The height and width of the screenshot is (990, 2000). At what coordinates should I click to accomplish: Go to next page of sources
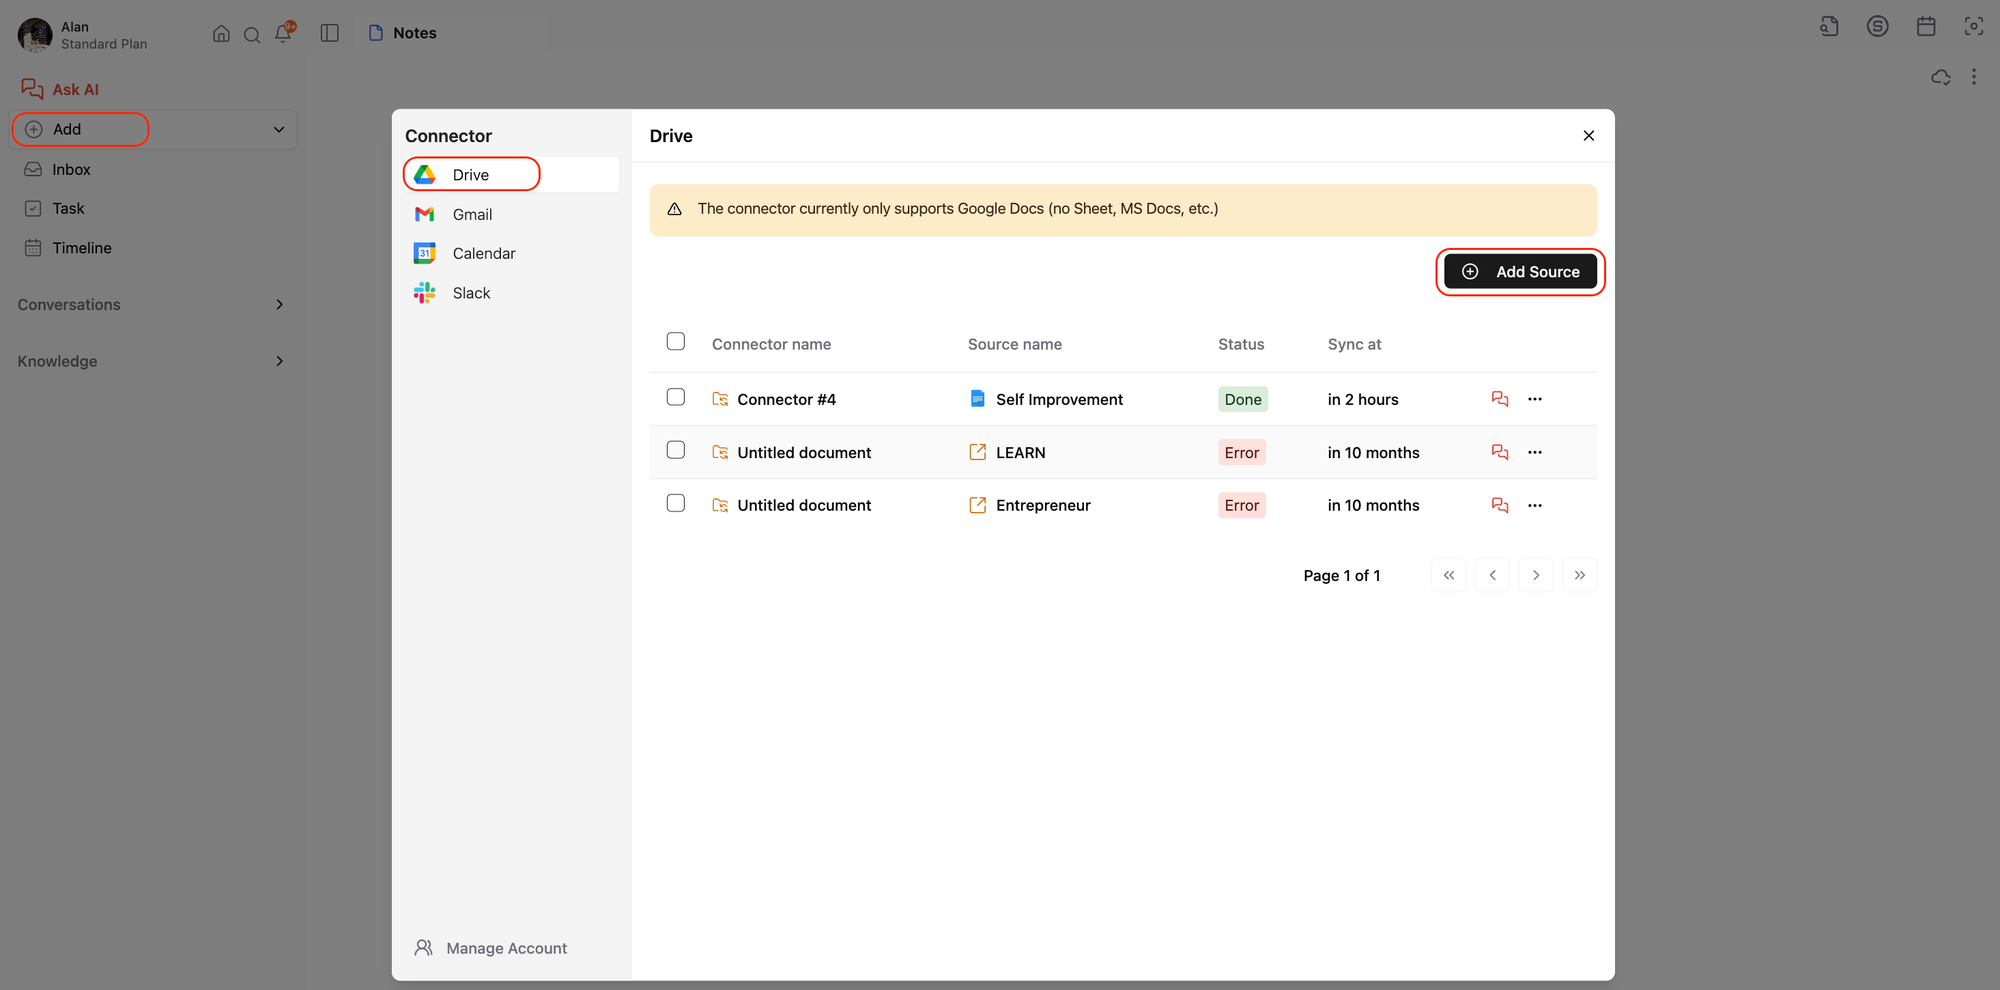[x=1536, y=575]
